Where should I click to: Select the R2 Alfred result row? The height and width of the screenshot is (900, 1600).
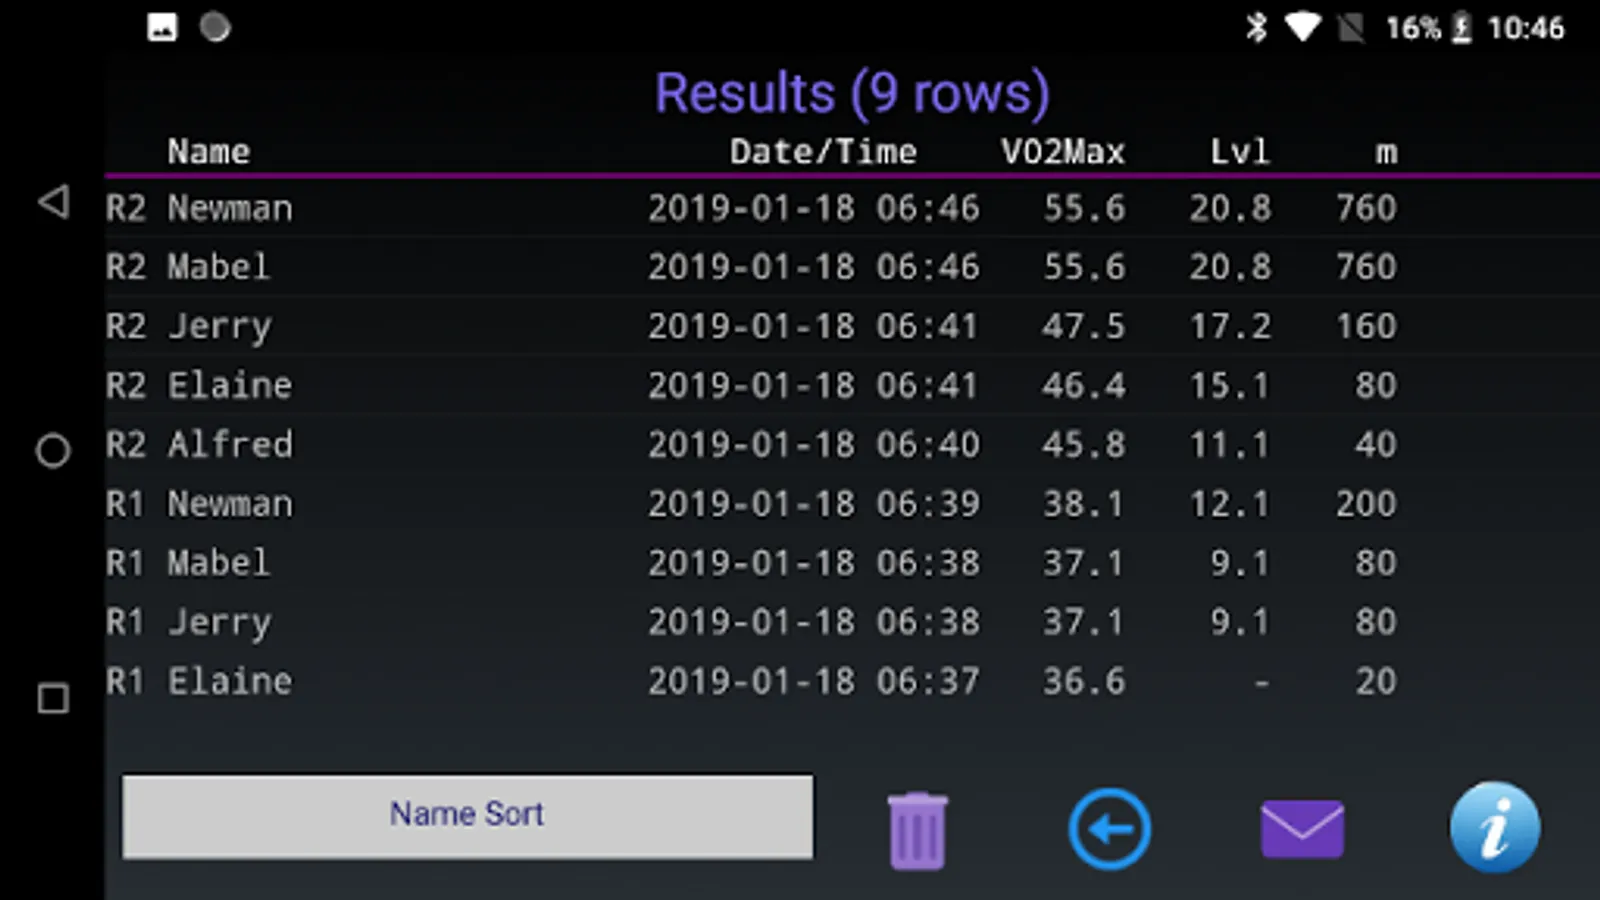coord(750,444)
